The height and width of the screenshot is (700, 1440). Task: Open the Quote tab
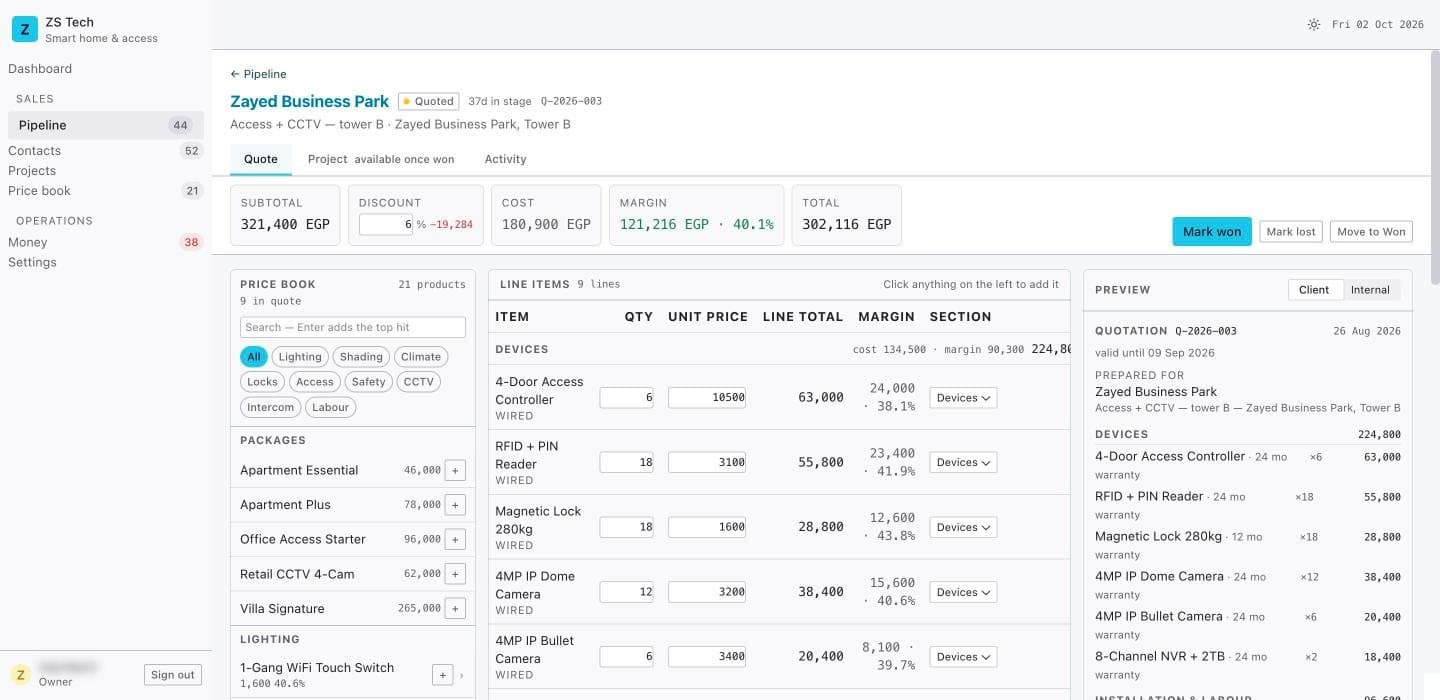tap(261, 159)
